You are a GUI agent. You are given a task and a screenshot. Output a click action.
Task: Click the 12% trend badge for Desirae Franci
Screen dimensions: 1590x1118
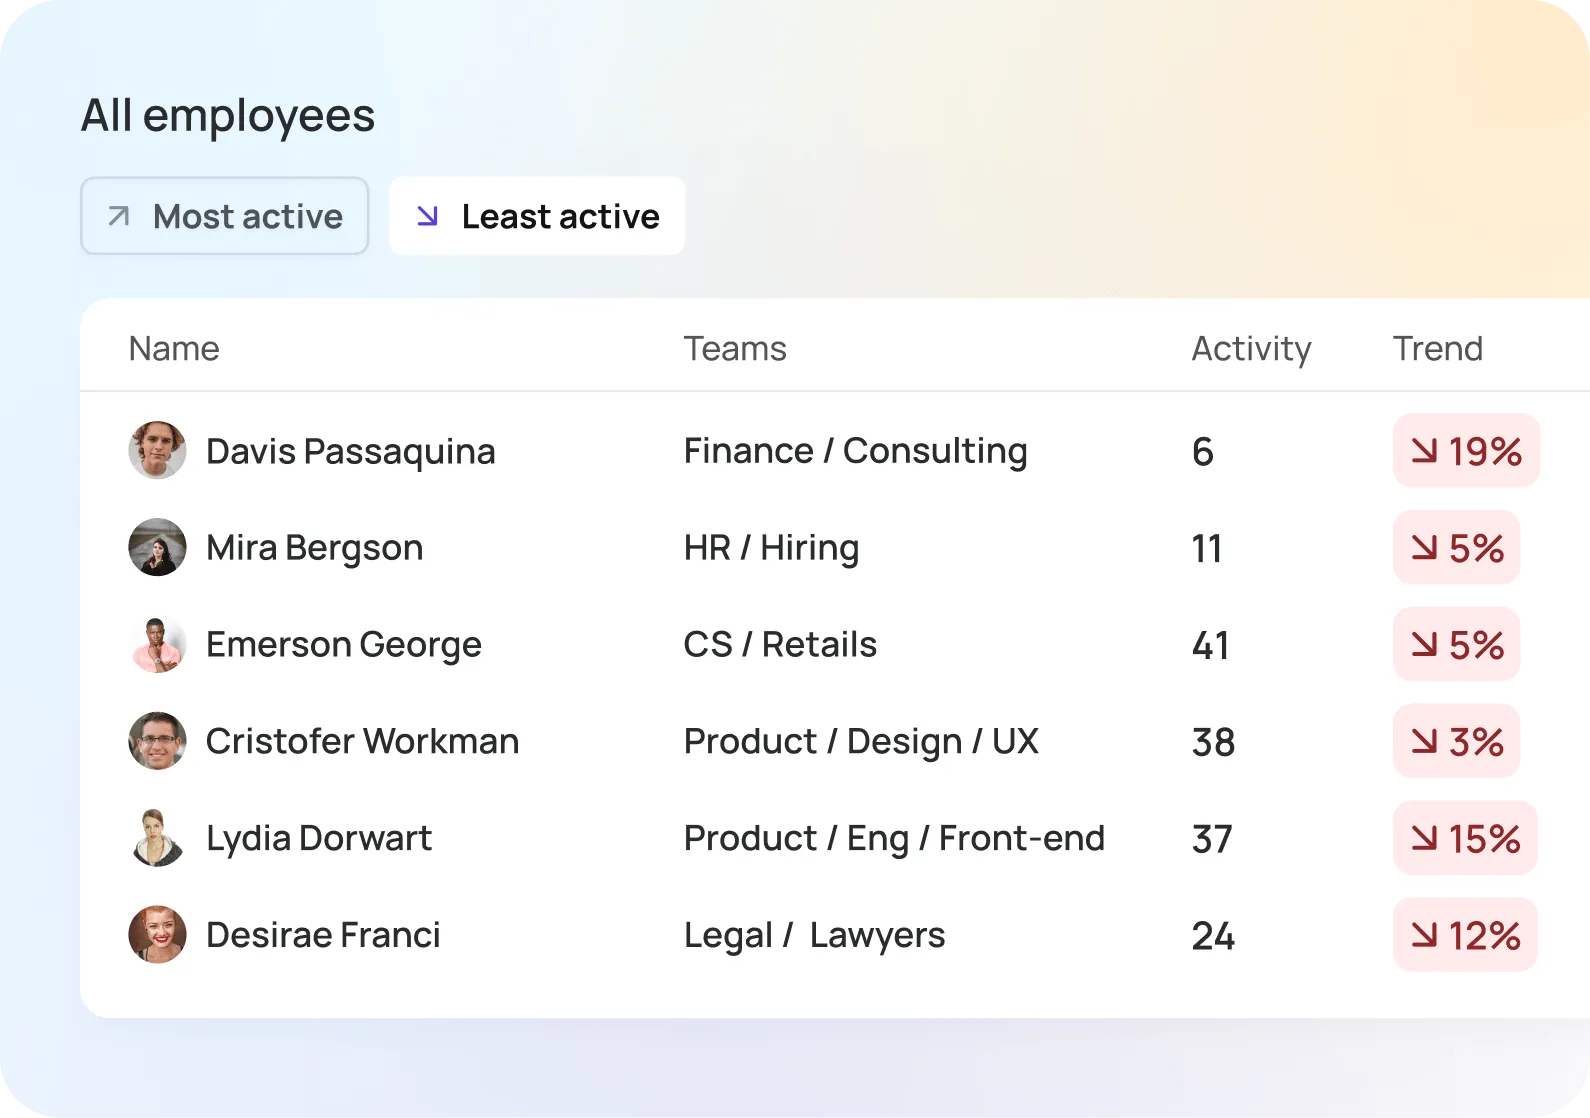tap(1465, 935)
